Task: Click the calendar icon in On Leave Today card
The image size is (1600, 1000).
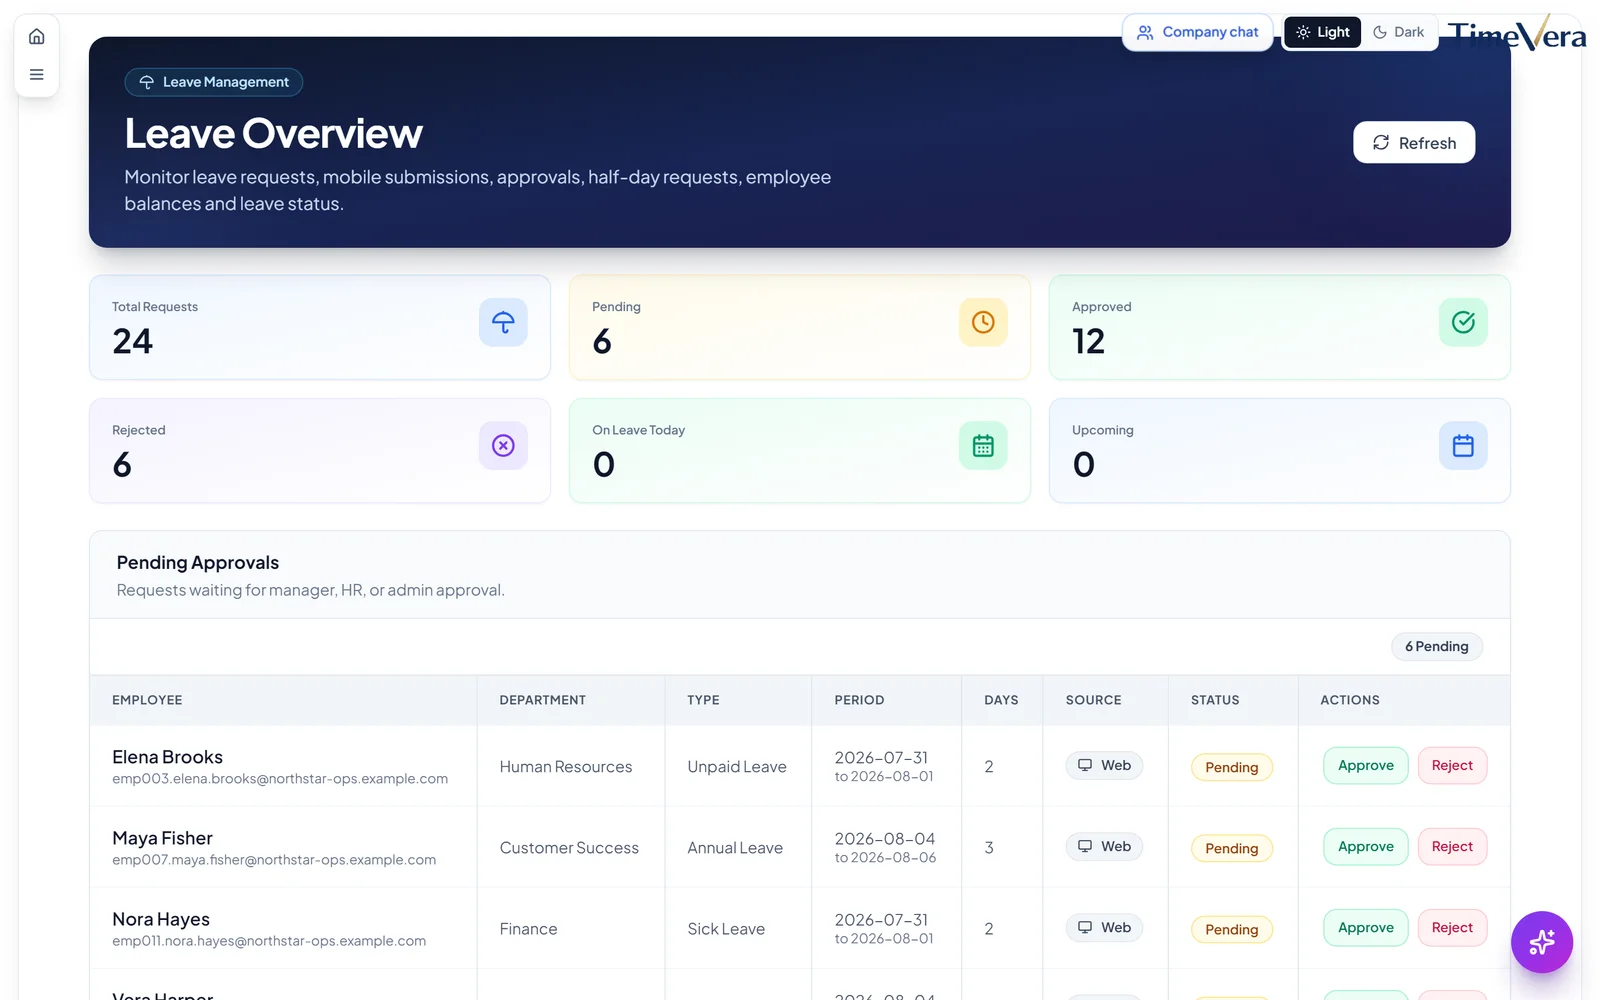Action: pyautogui.click(x=983, y=445)
